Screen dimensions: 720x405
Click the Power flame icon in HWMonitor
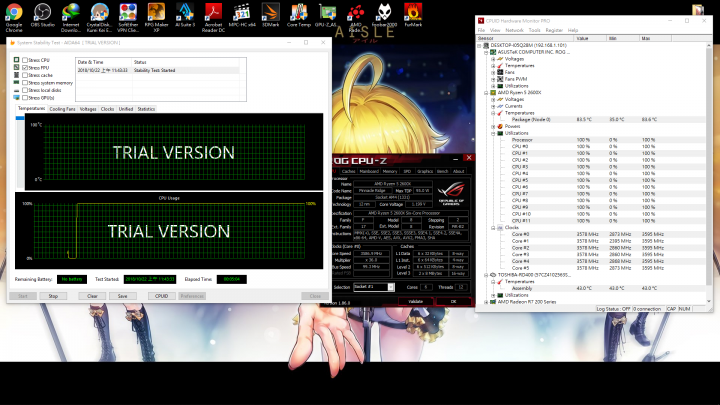click(500, 126)
